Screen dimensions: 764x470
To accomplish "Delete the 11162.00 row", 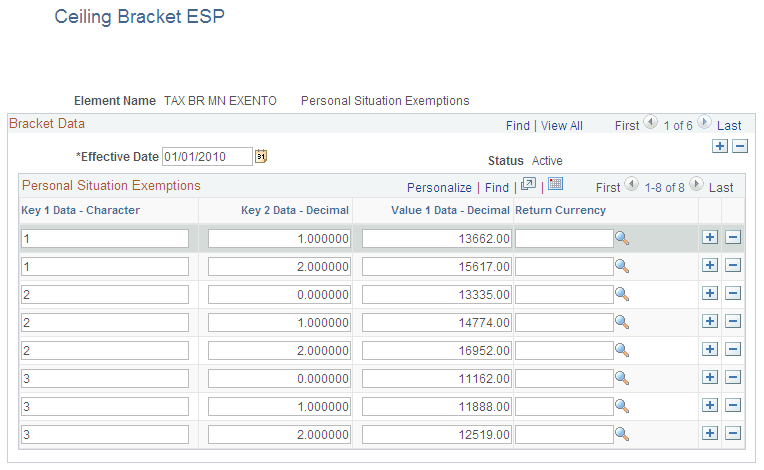I will [x=733, y=377].
